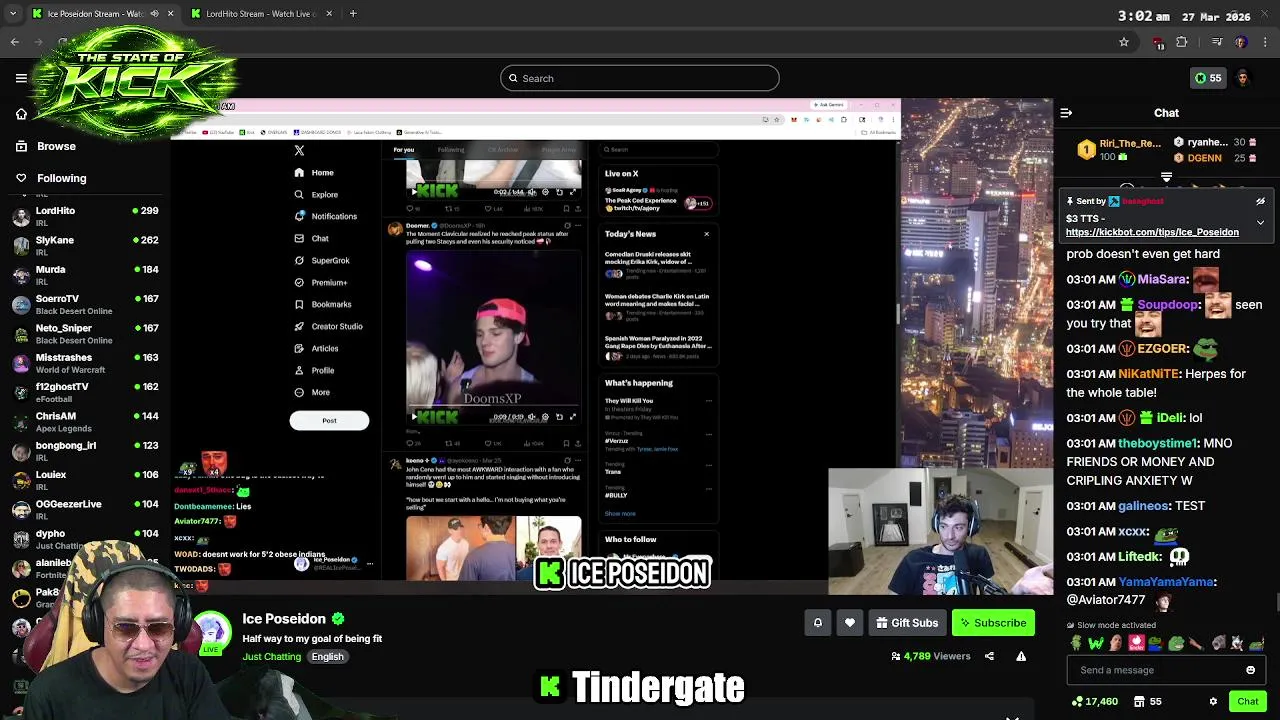The height and width of the screenshot is (720, 1280).
Task: Click the English language tag
Action: coord(327,657)
